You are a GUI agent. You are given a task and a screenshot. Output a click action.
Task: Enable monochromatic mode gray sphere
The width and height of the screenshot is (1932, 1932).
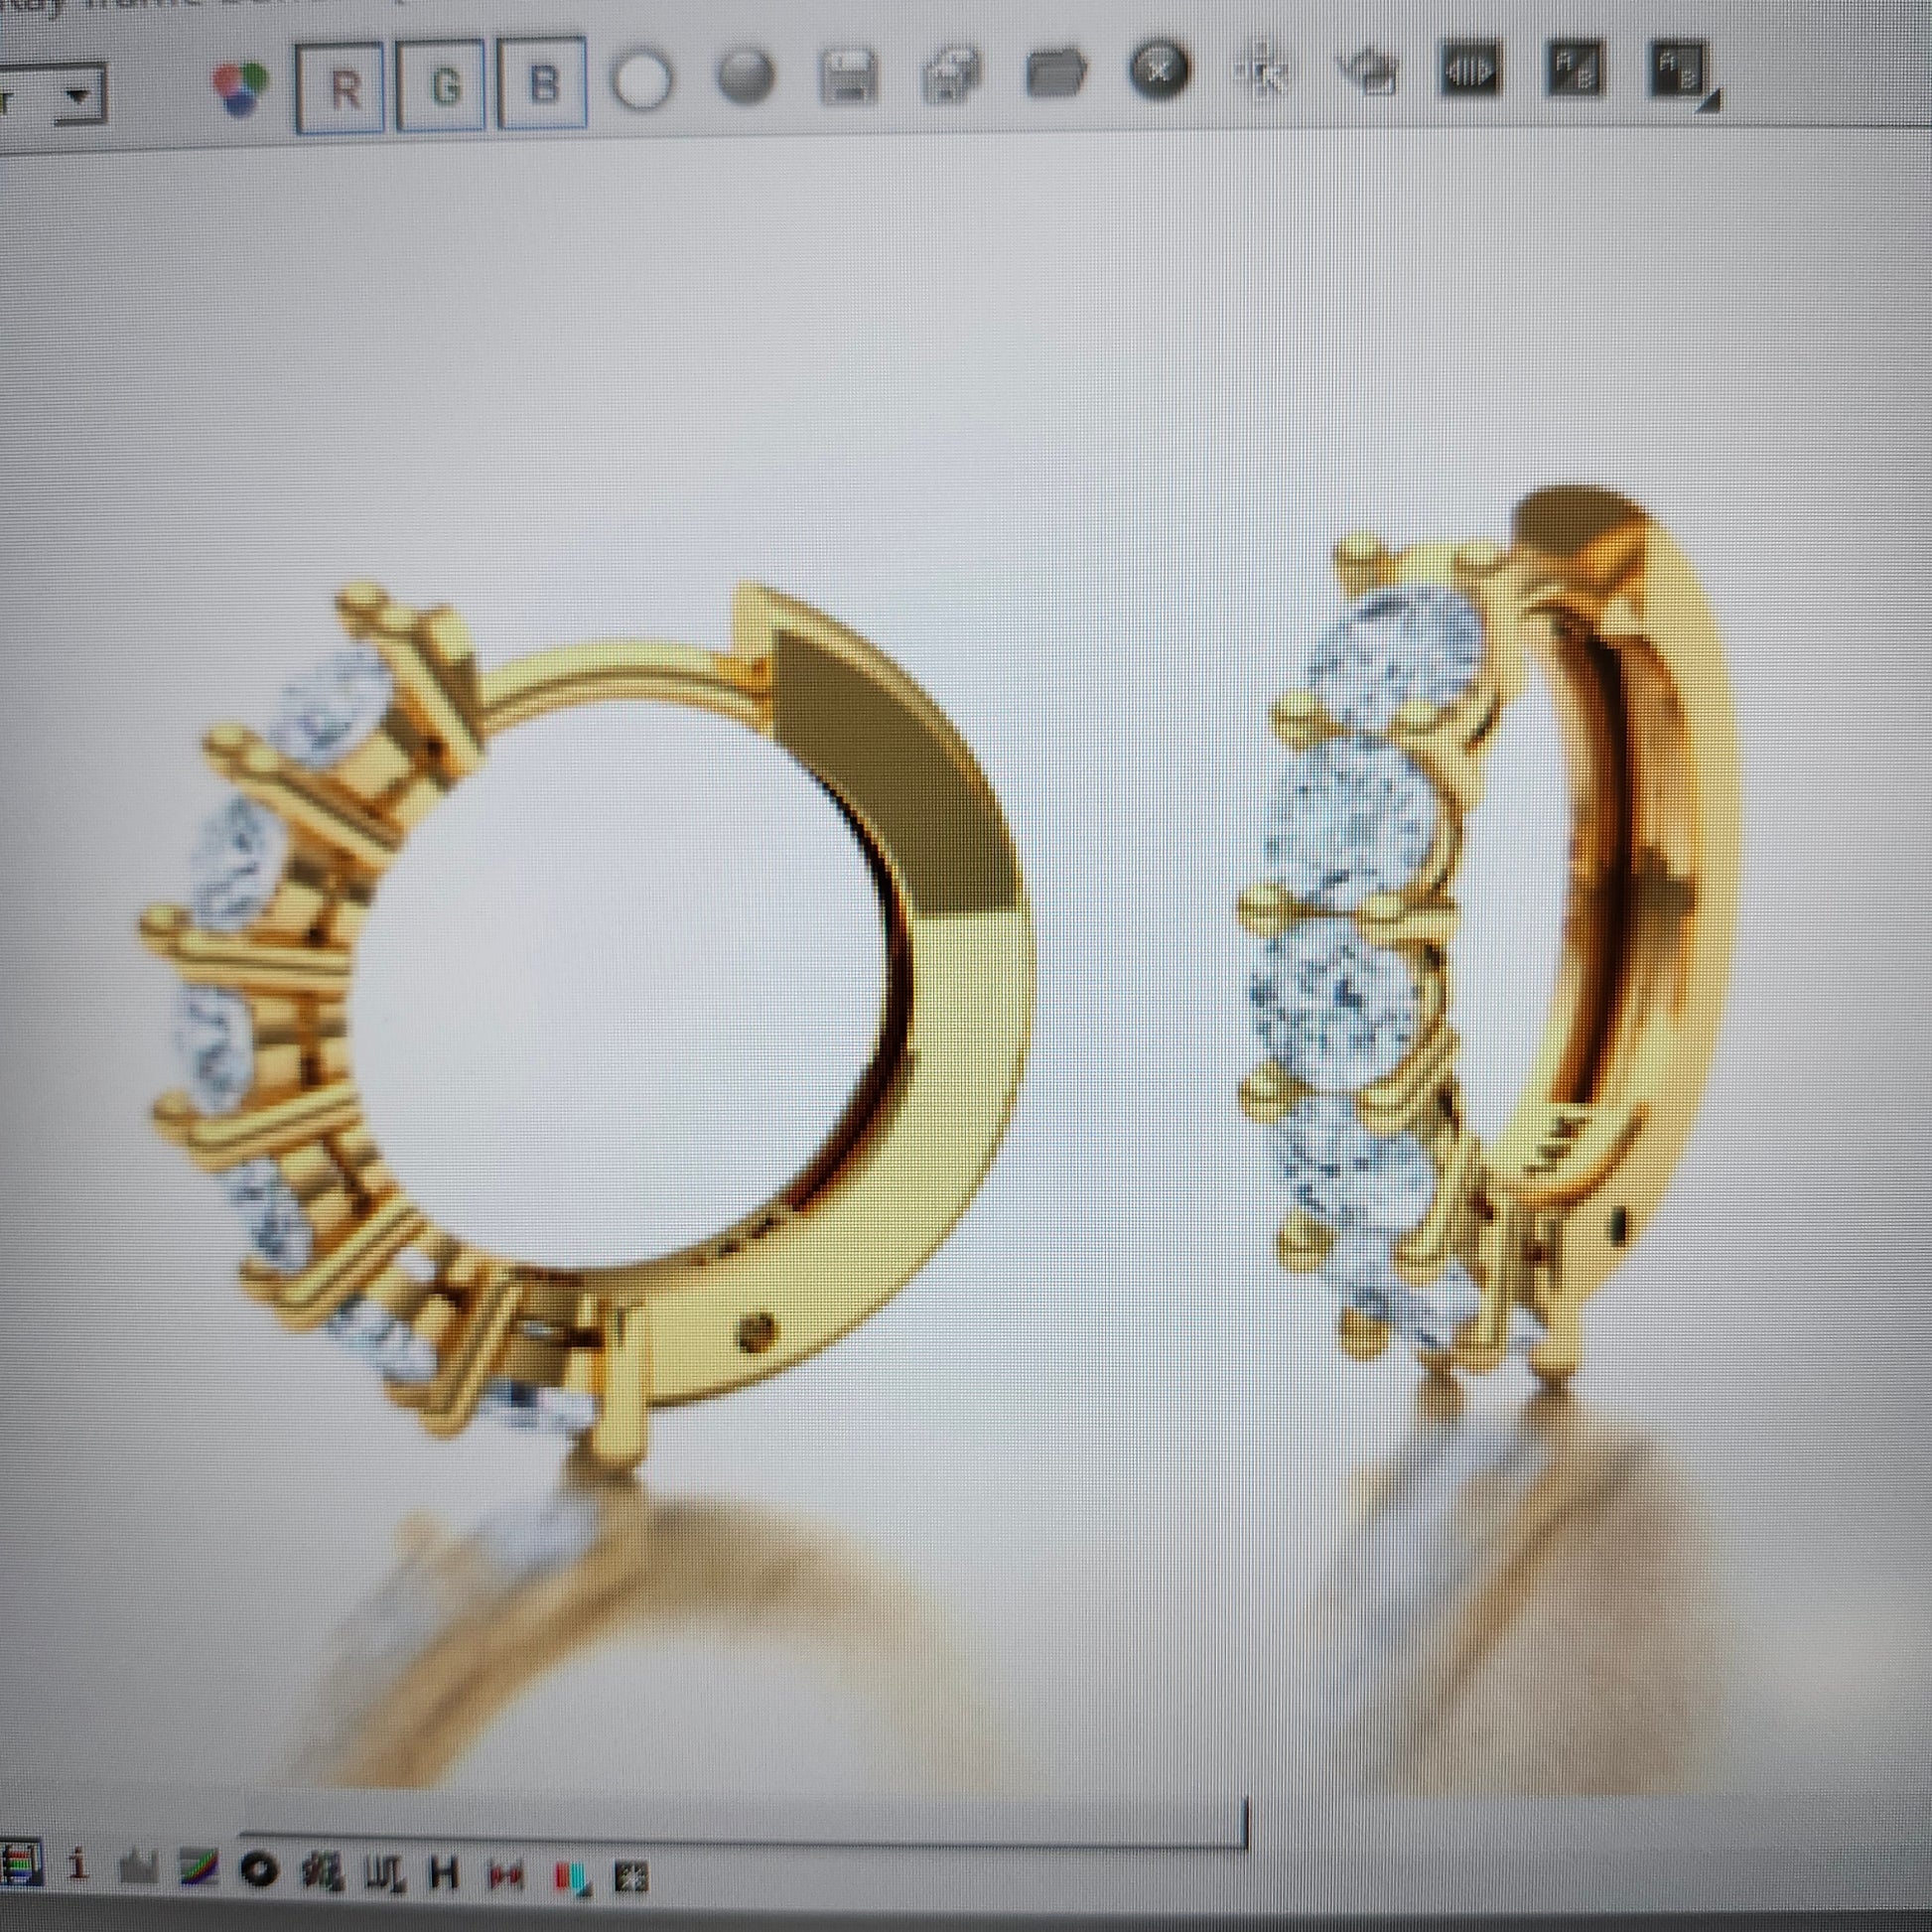[x=745, y=78]
